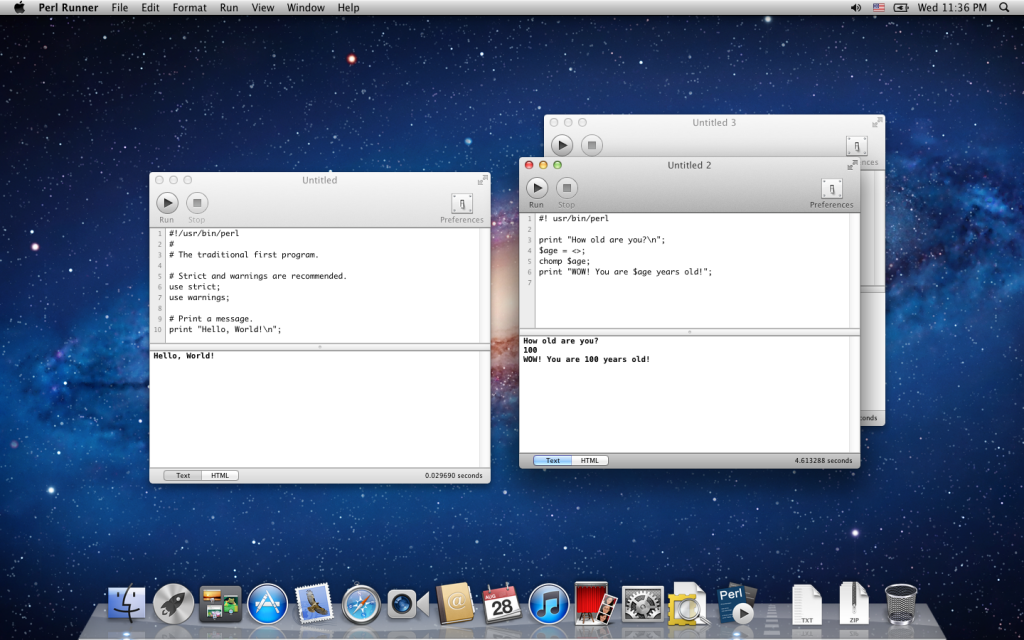
Task: Open the App Store from the Dock
Action: coord(267,603)
